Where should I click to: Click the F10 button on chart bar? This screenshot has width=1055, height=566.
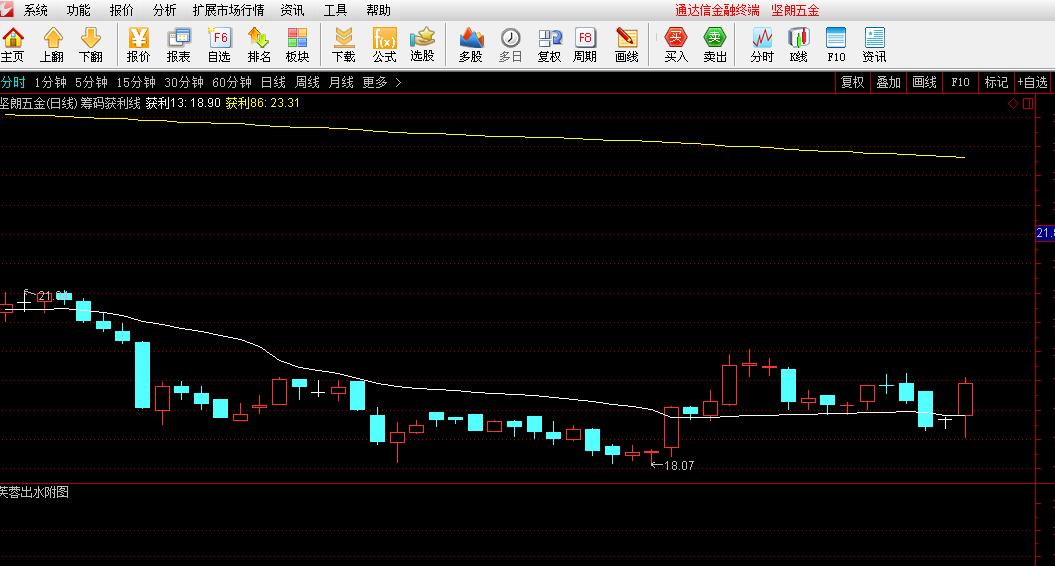click(960, 82)
